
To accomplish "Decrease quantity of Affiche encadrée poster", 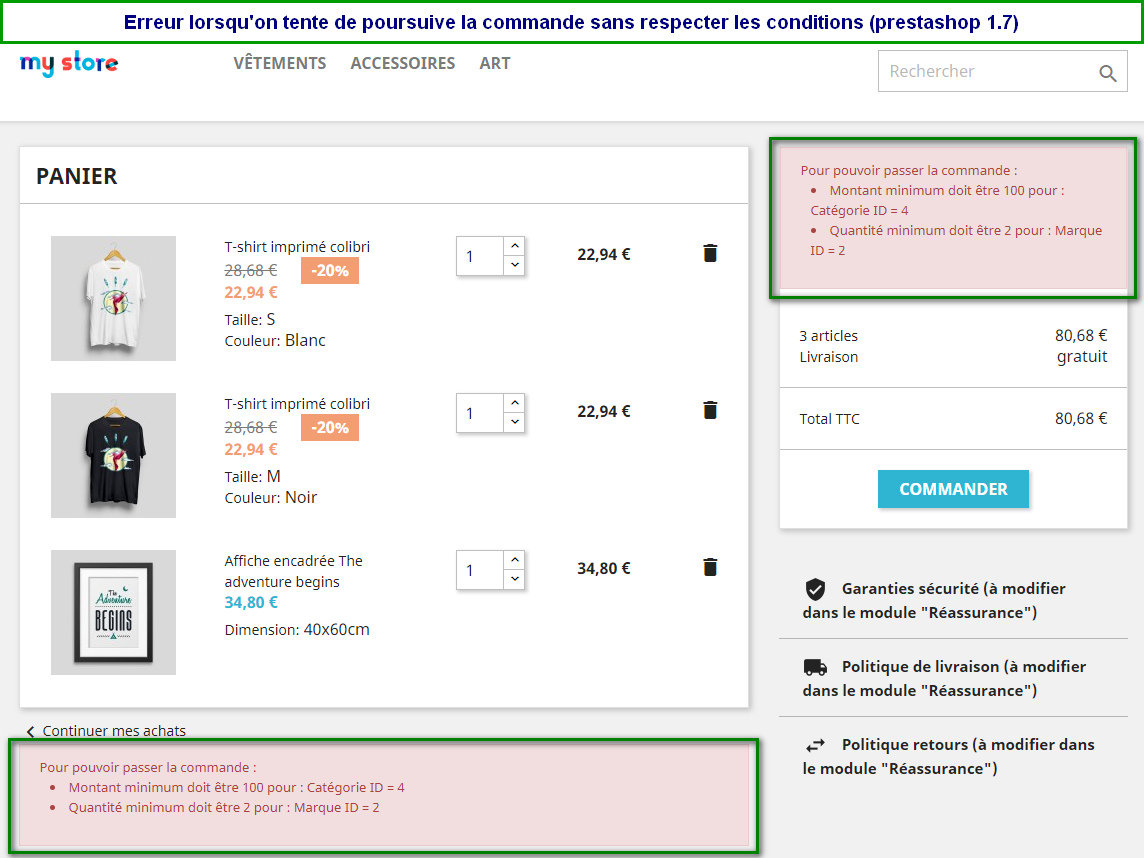I will tap(514, 579).
